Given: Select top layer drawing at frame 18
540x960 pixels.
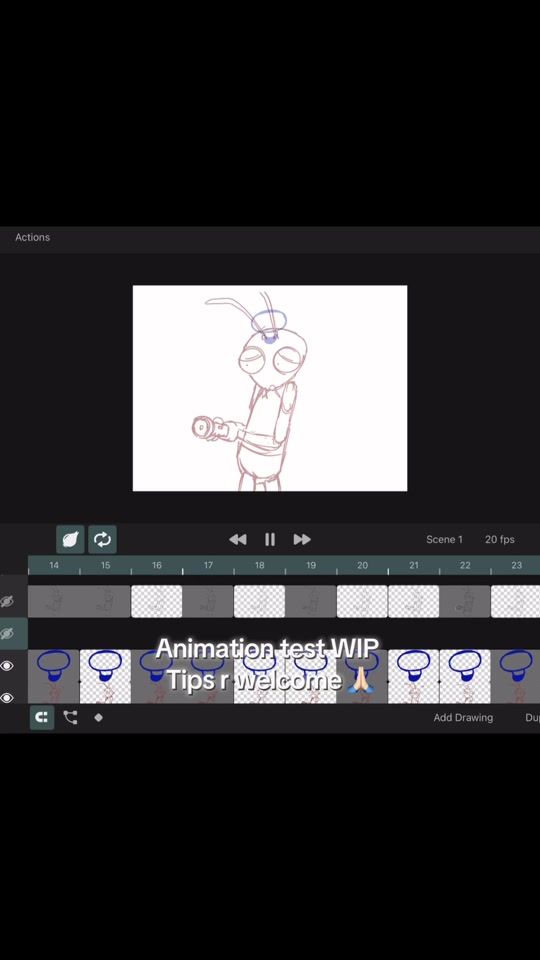Looking at the screenshot, I should click(x=260, y=601).
